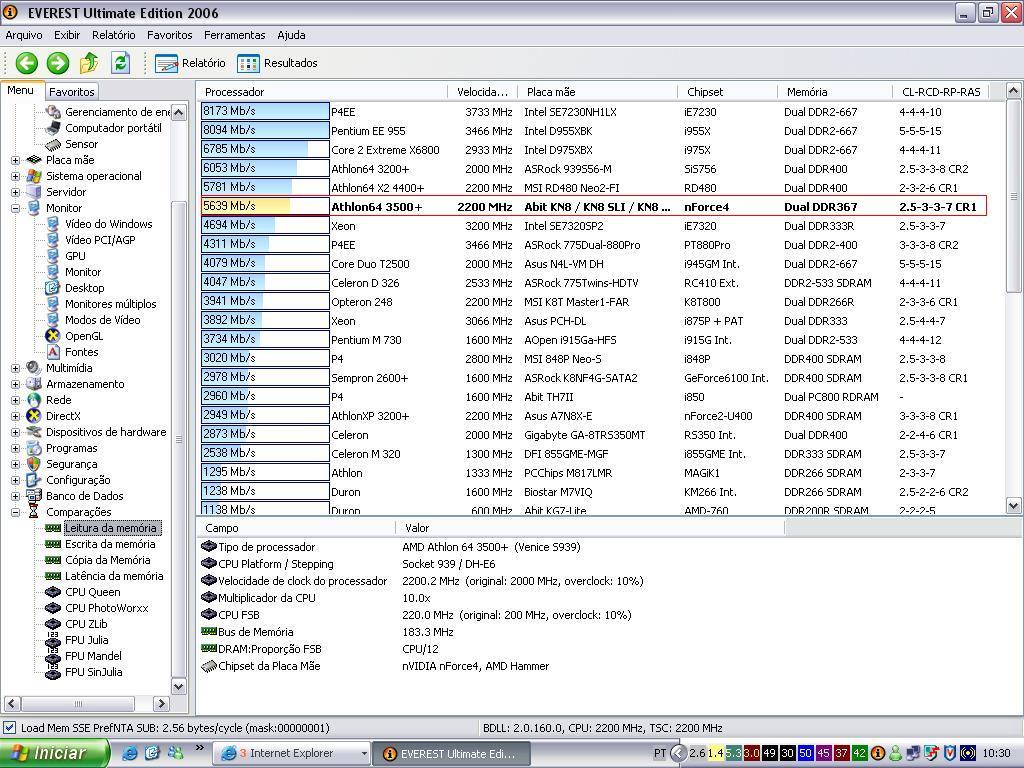Click the Refresh toolbar icon
The width and height of the screenshot is (1024, 768).
120,63
